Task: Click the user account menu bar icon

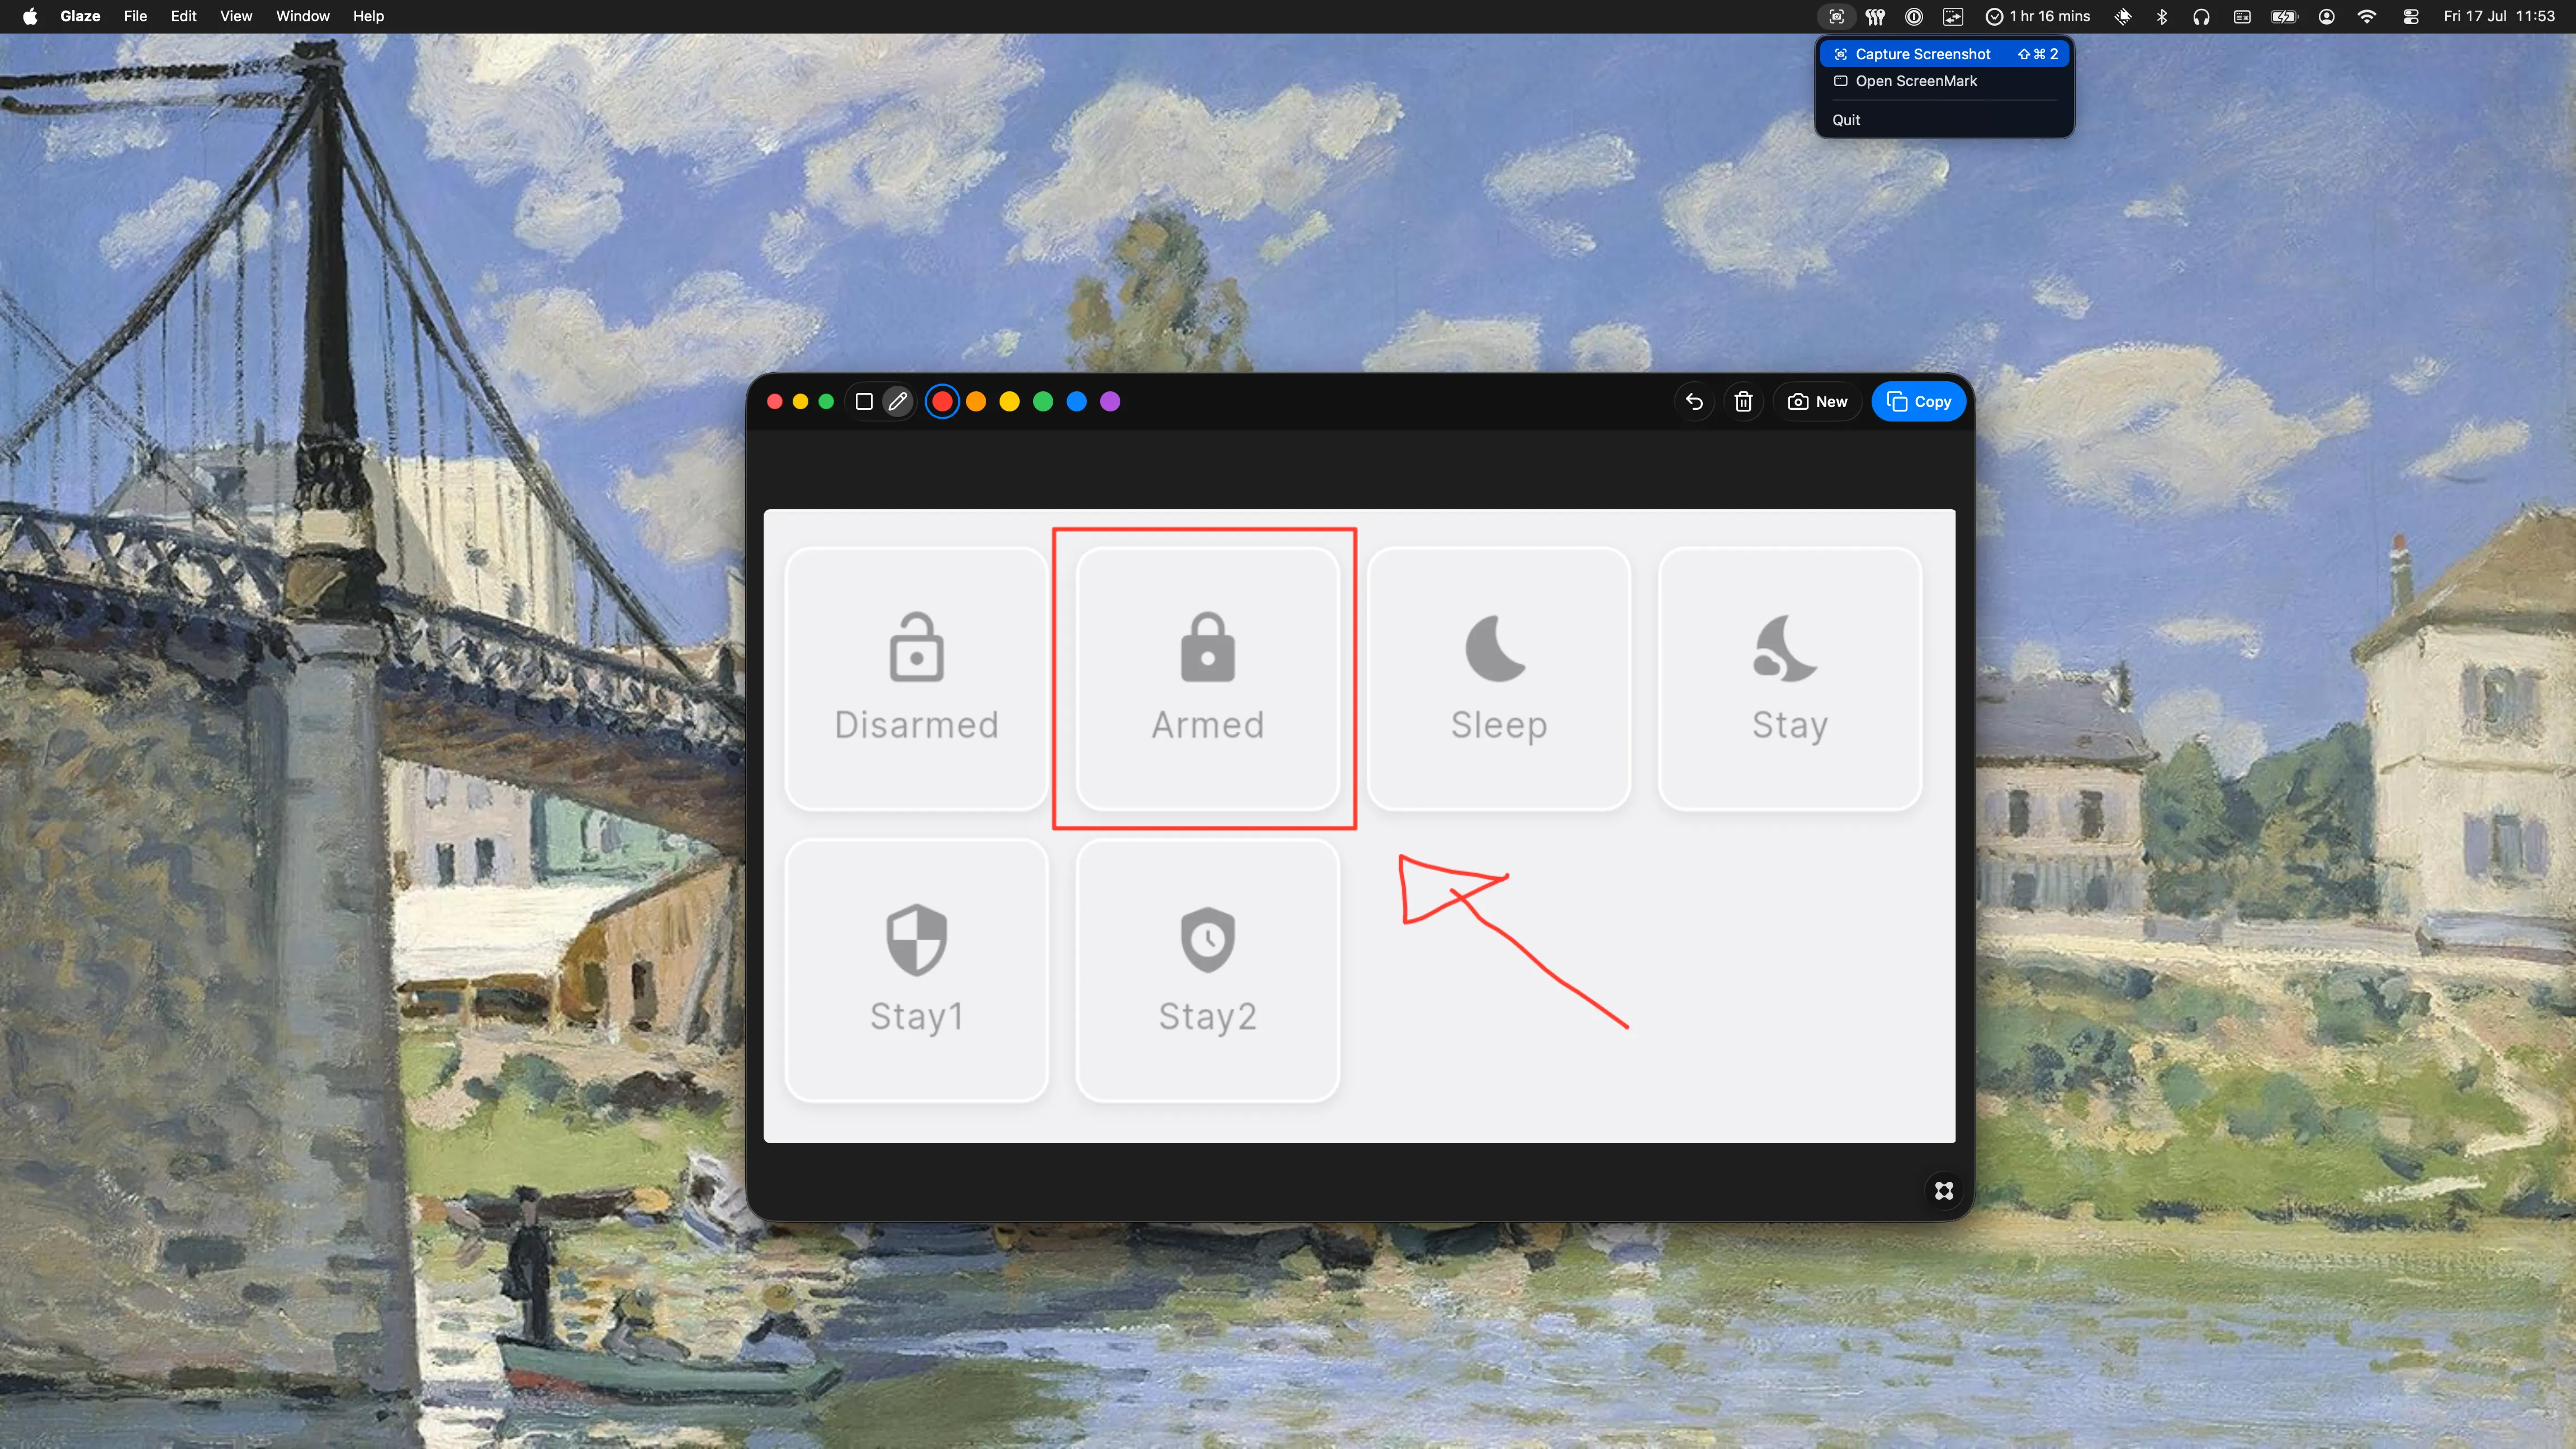Action: click(x=2326, y=16)
